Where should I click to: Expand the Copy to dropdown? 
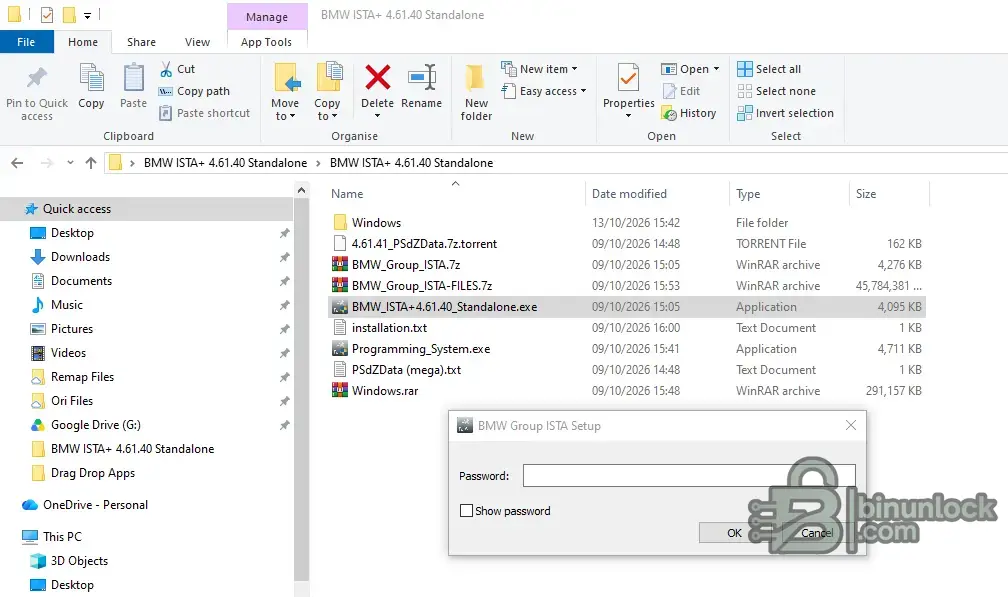coord(334,117)
